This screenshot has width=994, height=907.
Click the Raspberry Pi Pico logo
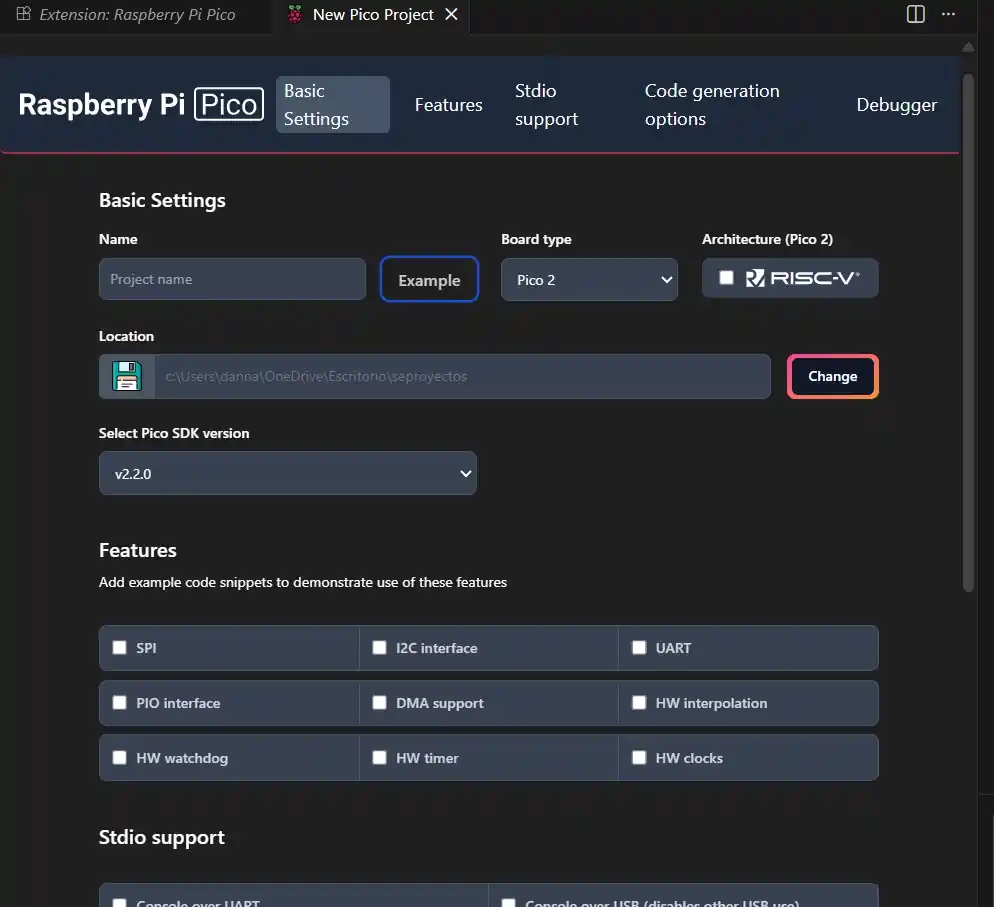click(141, 105)
